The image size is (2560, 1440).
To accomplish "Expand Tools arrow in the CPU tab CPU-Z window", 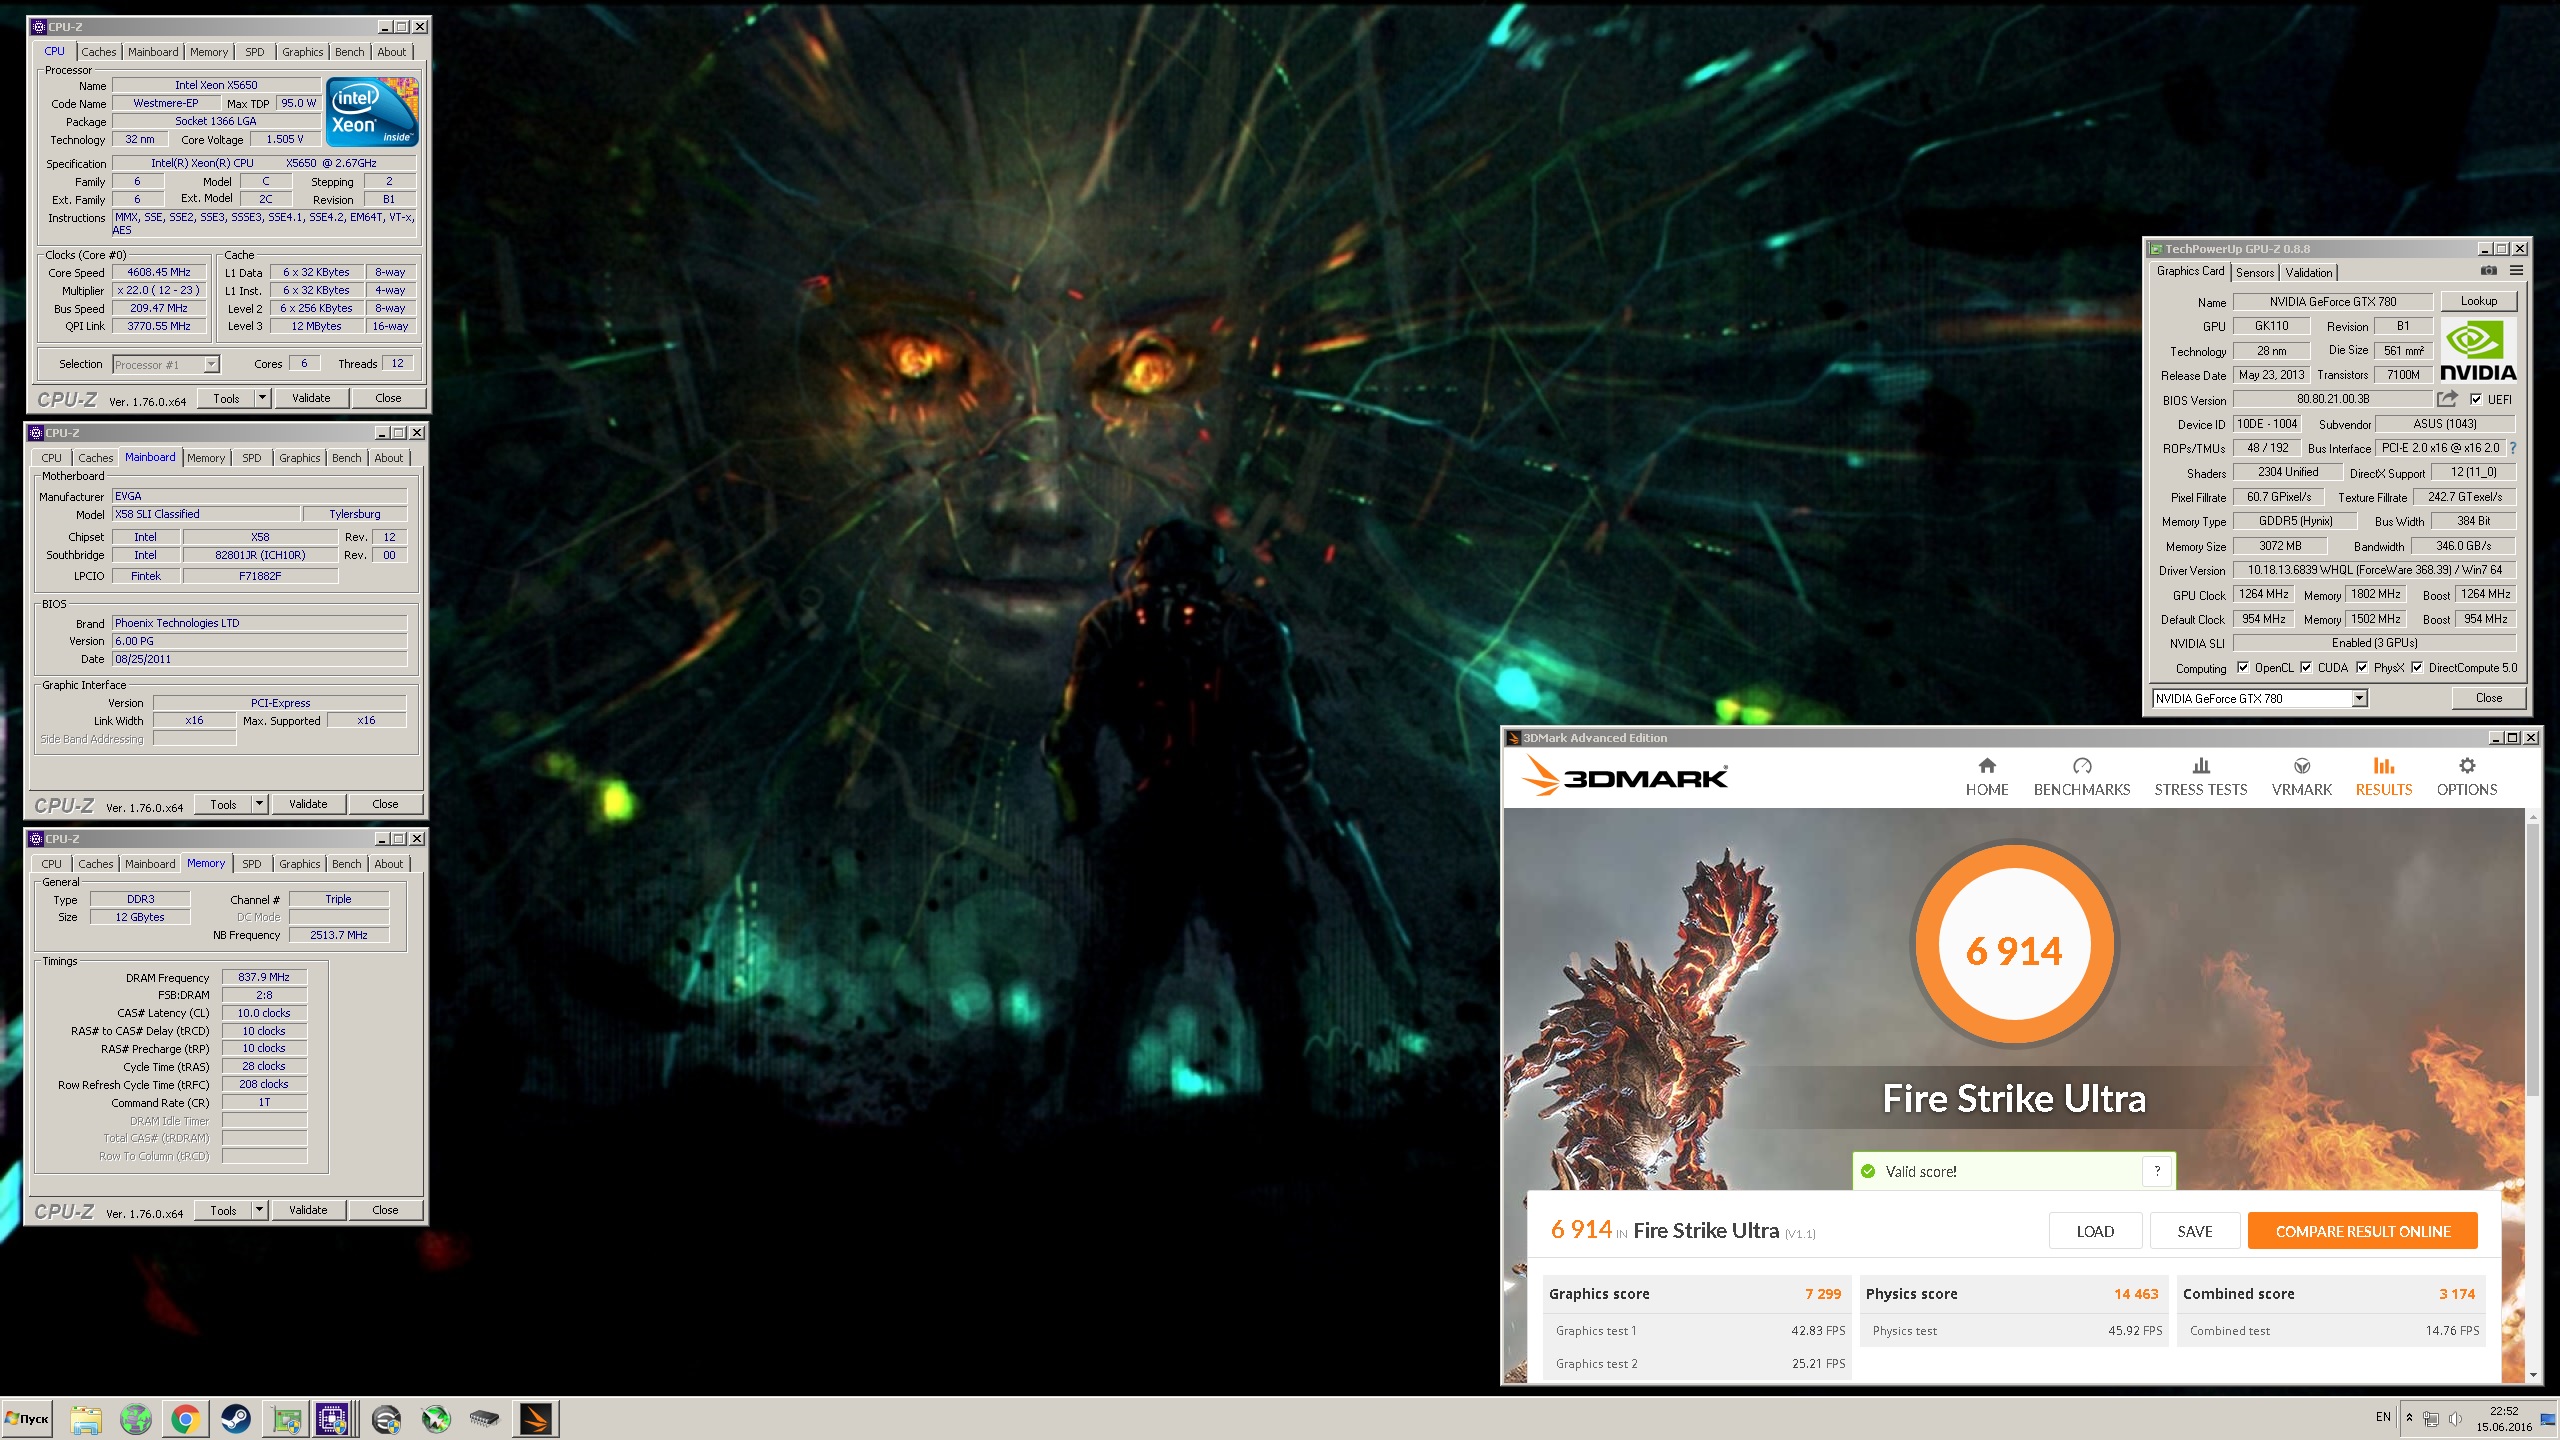I will [x=262, y=398].
